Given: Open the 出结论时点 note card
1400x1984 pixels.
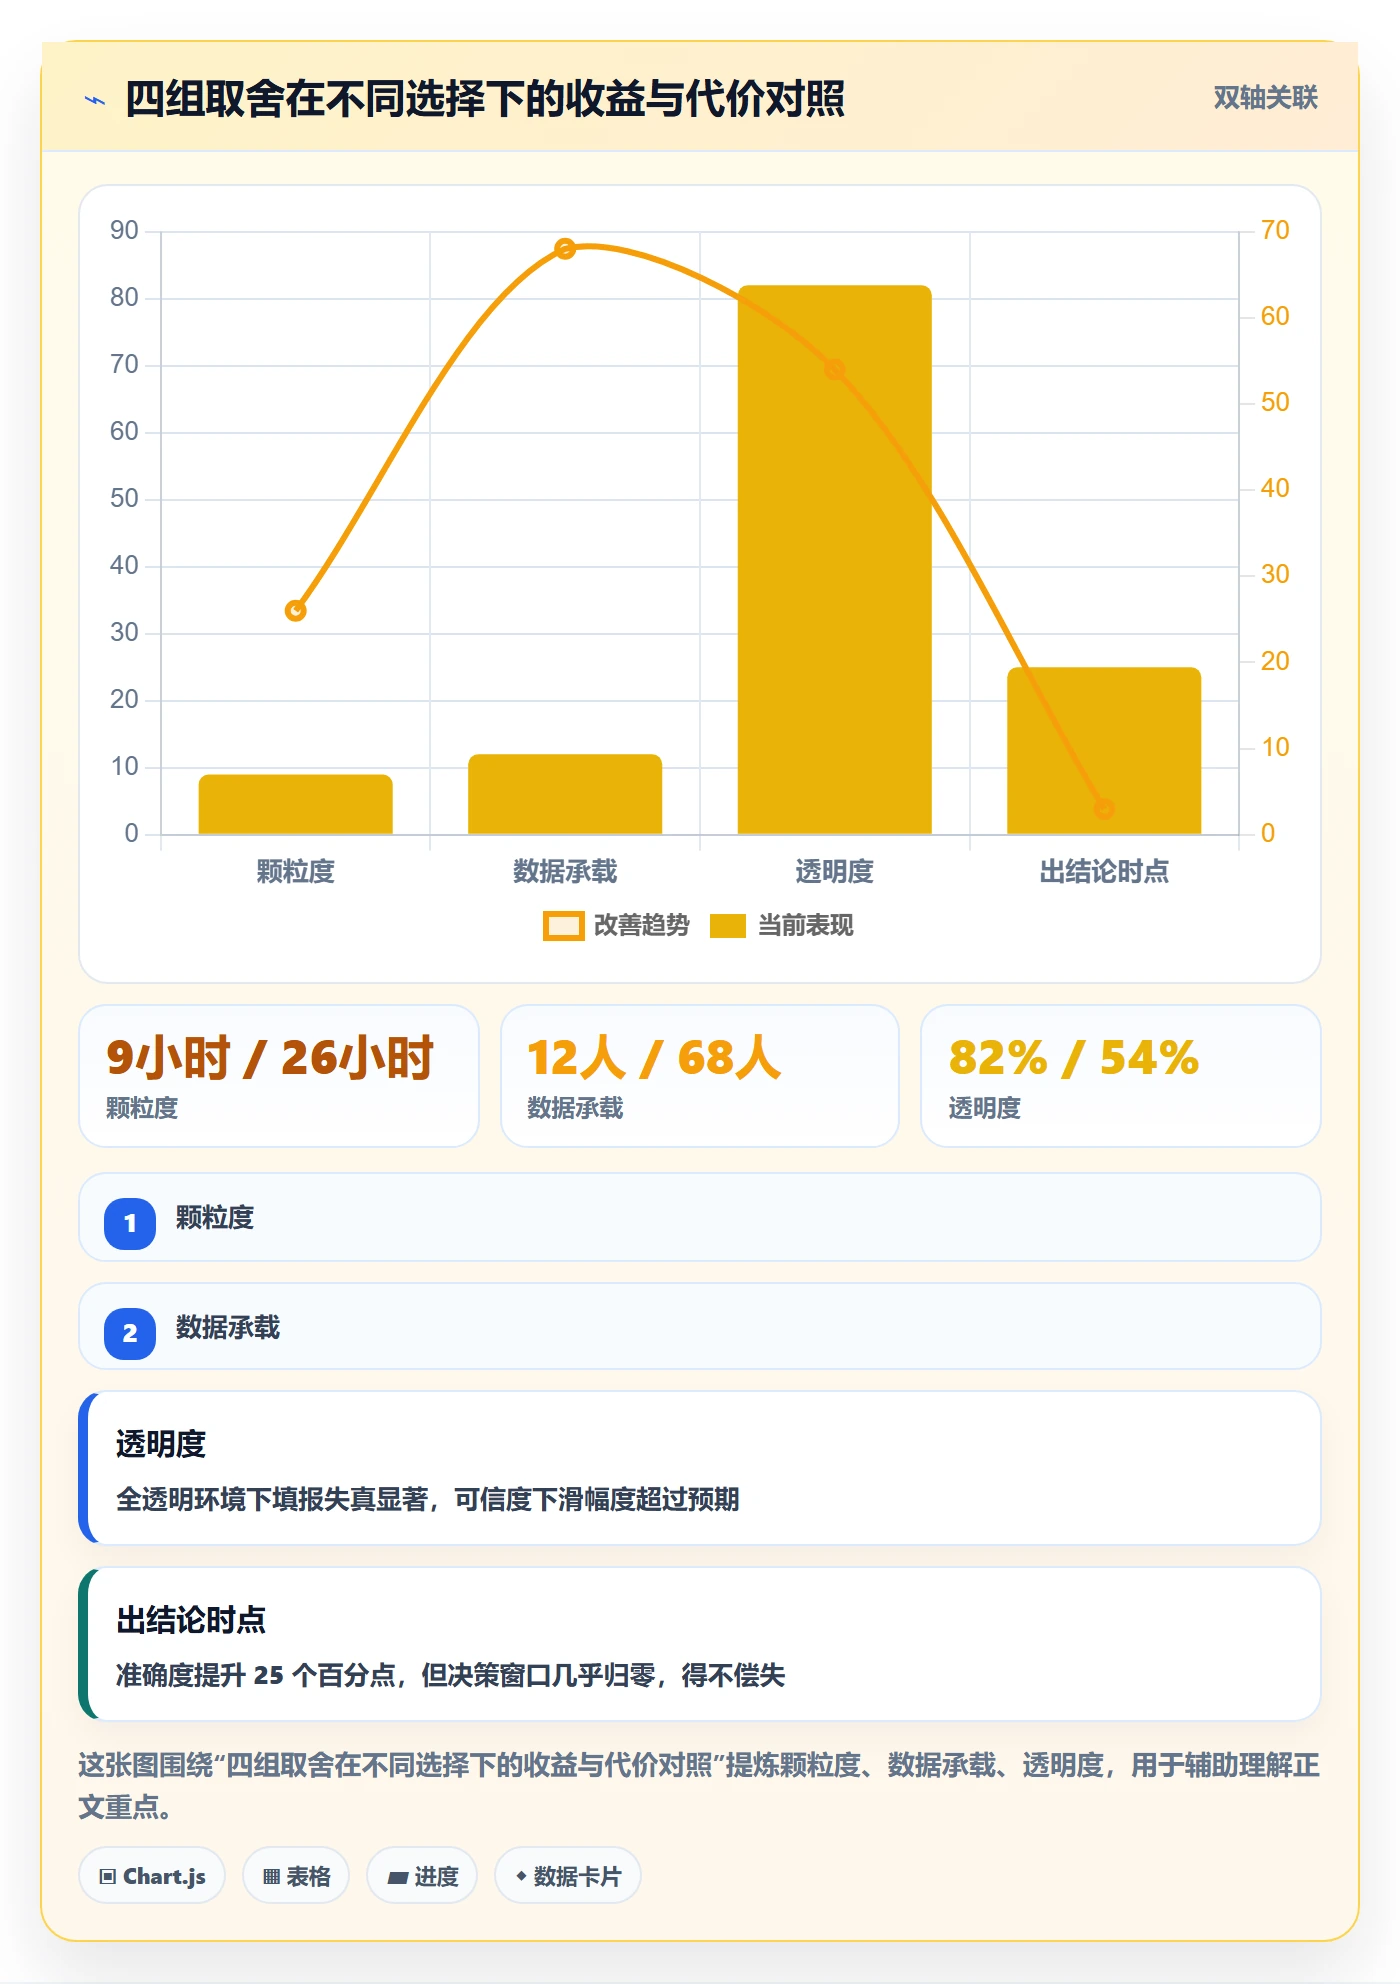Looking at the screenshot, I should (700, 1644).
